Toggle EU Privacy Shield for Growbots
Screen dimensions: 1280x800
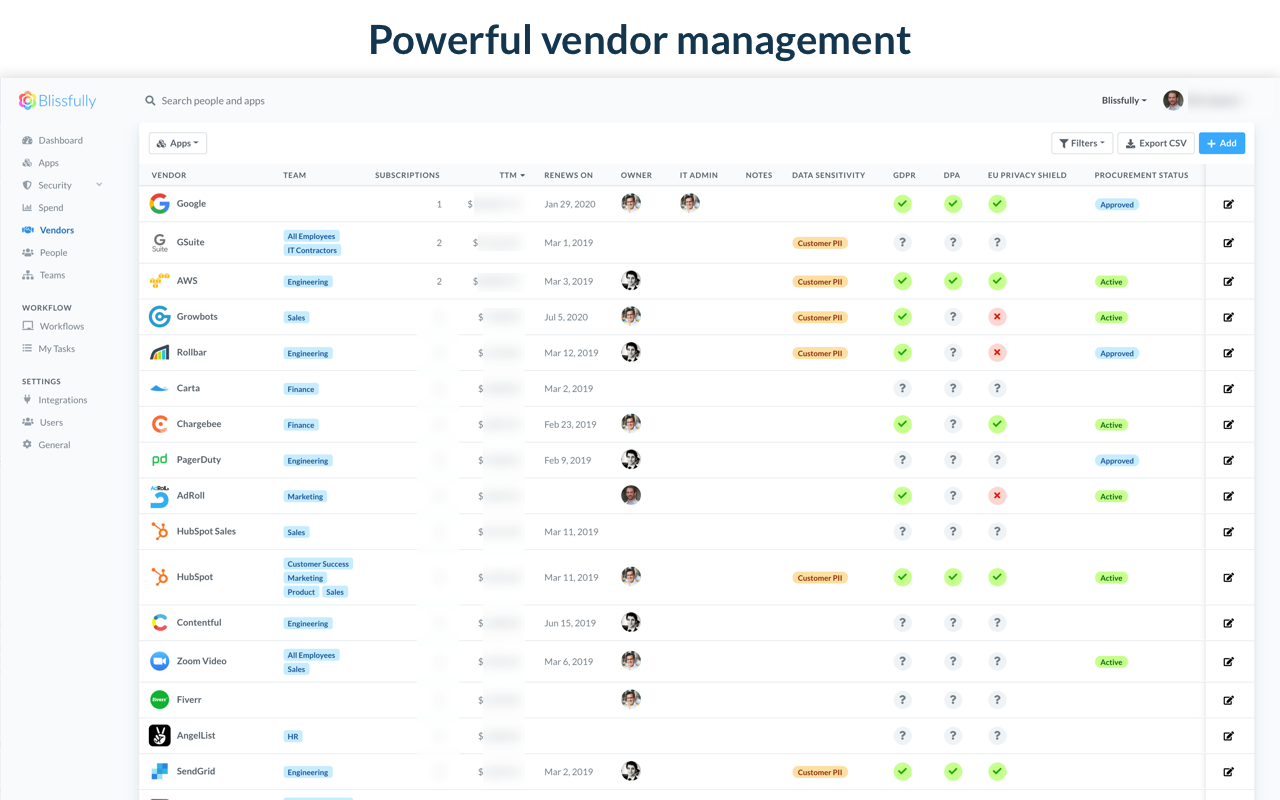point(997,317)
